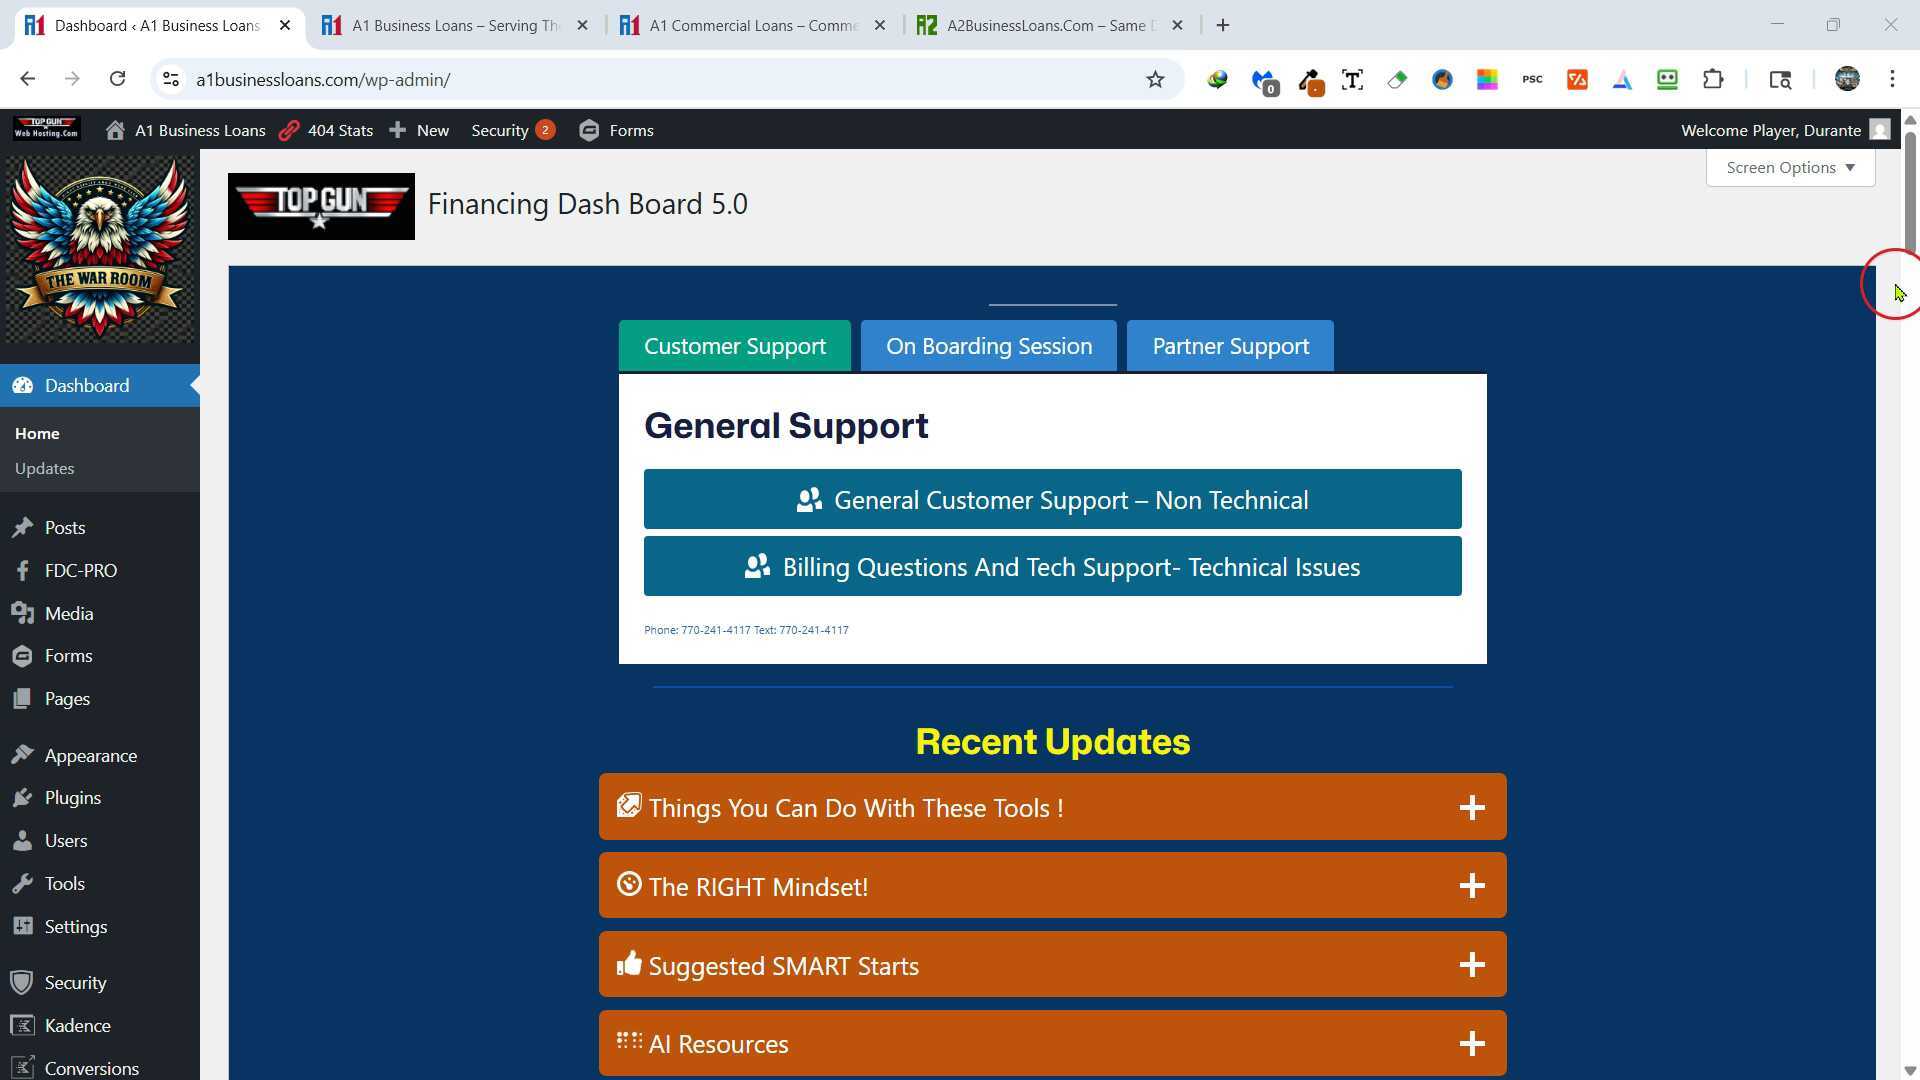Switch to the A2BusinessLoans.Com browser tab
This screenshot has width=1920, height=1080.
[1040, 25]
